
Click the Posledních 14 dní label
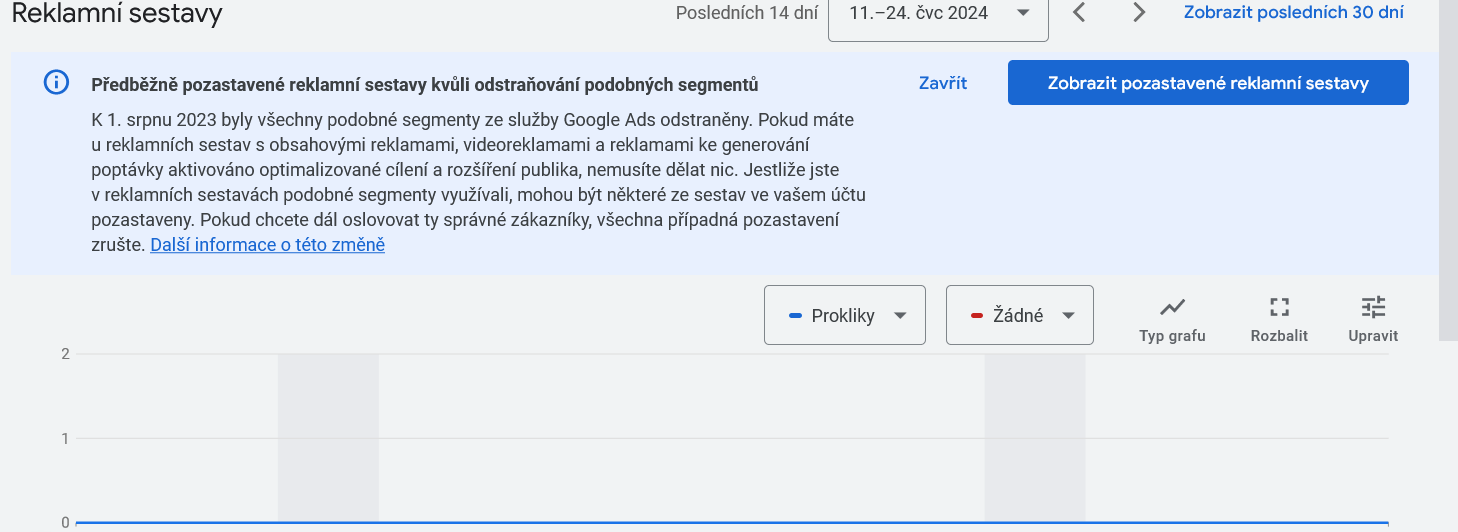[x=746, y=13]
